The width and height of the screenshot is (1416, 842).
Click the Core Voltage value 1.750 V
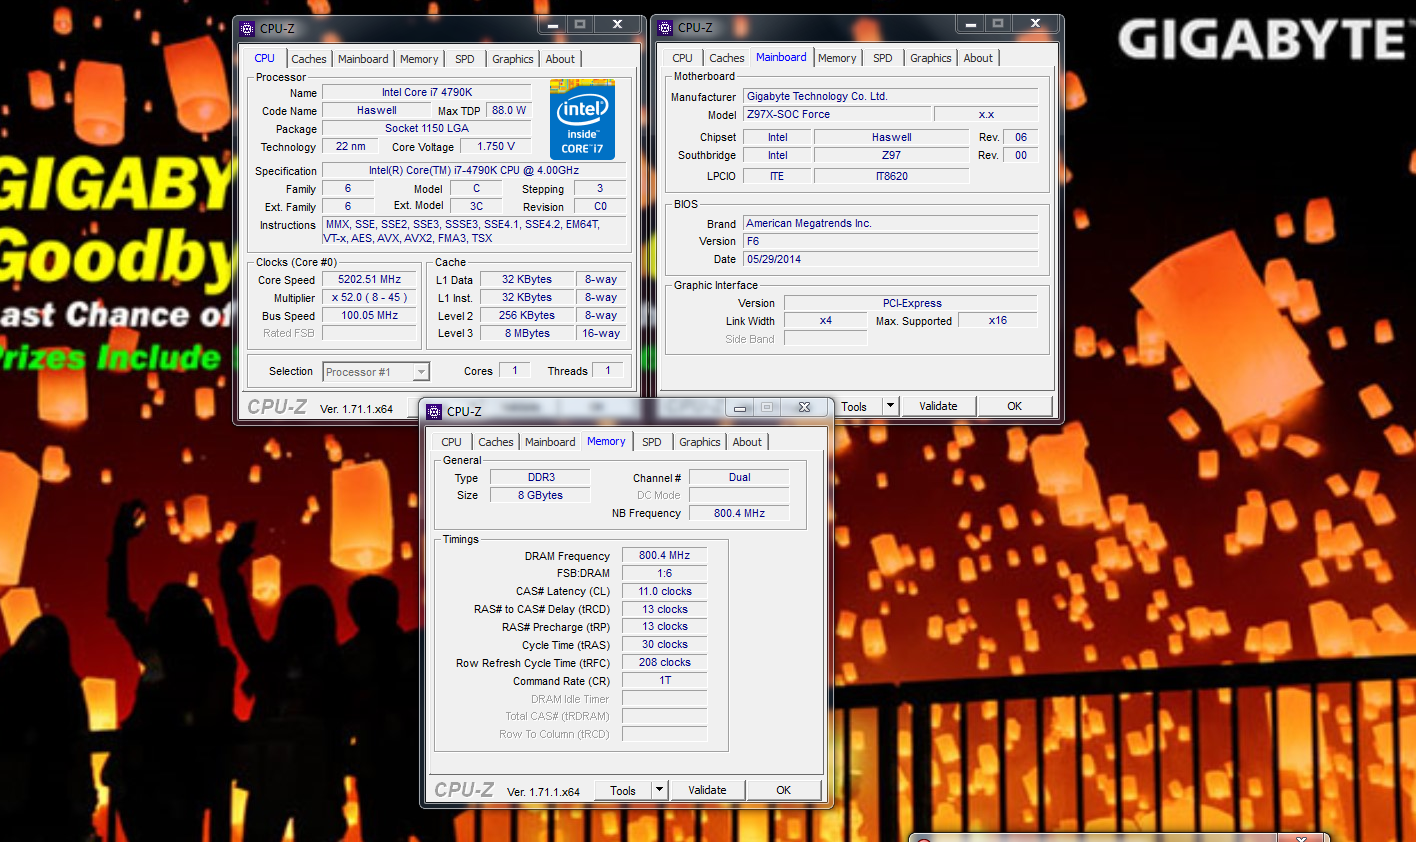pyautogui.click(x=496, y=146)
